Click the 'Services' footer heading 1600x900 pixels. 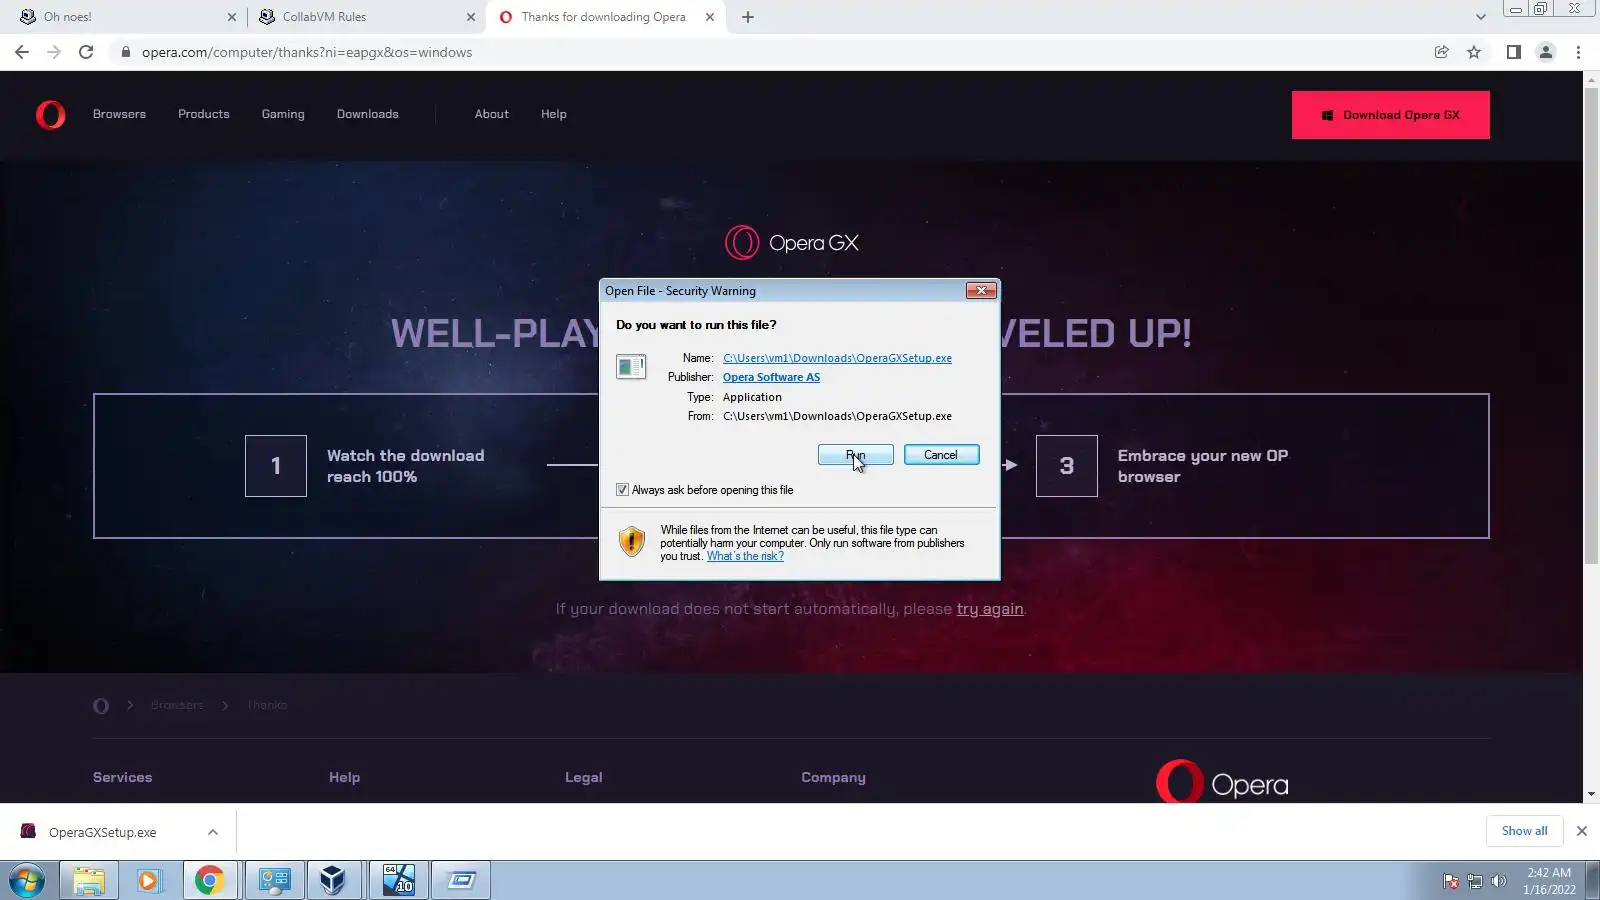point(123,778)
